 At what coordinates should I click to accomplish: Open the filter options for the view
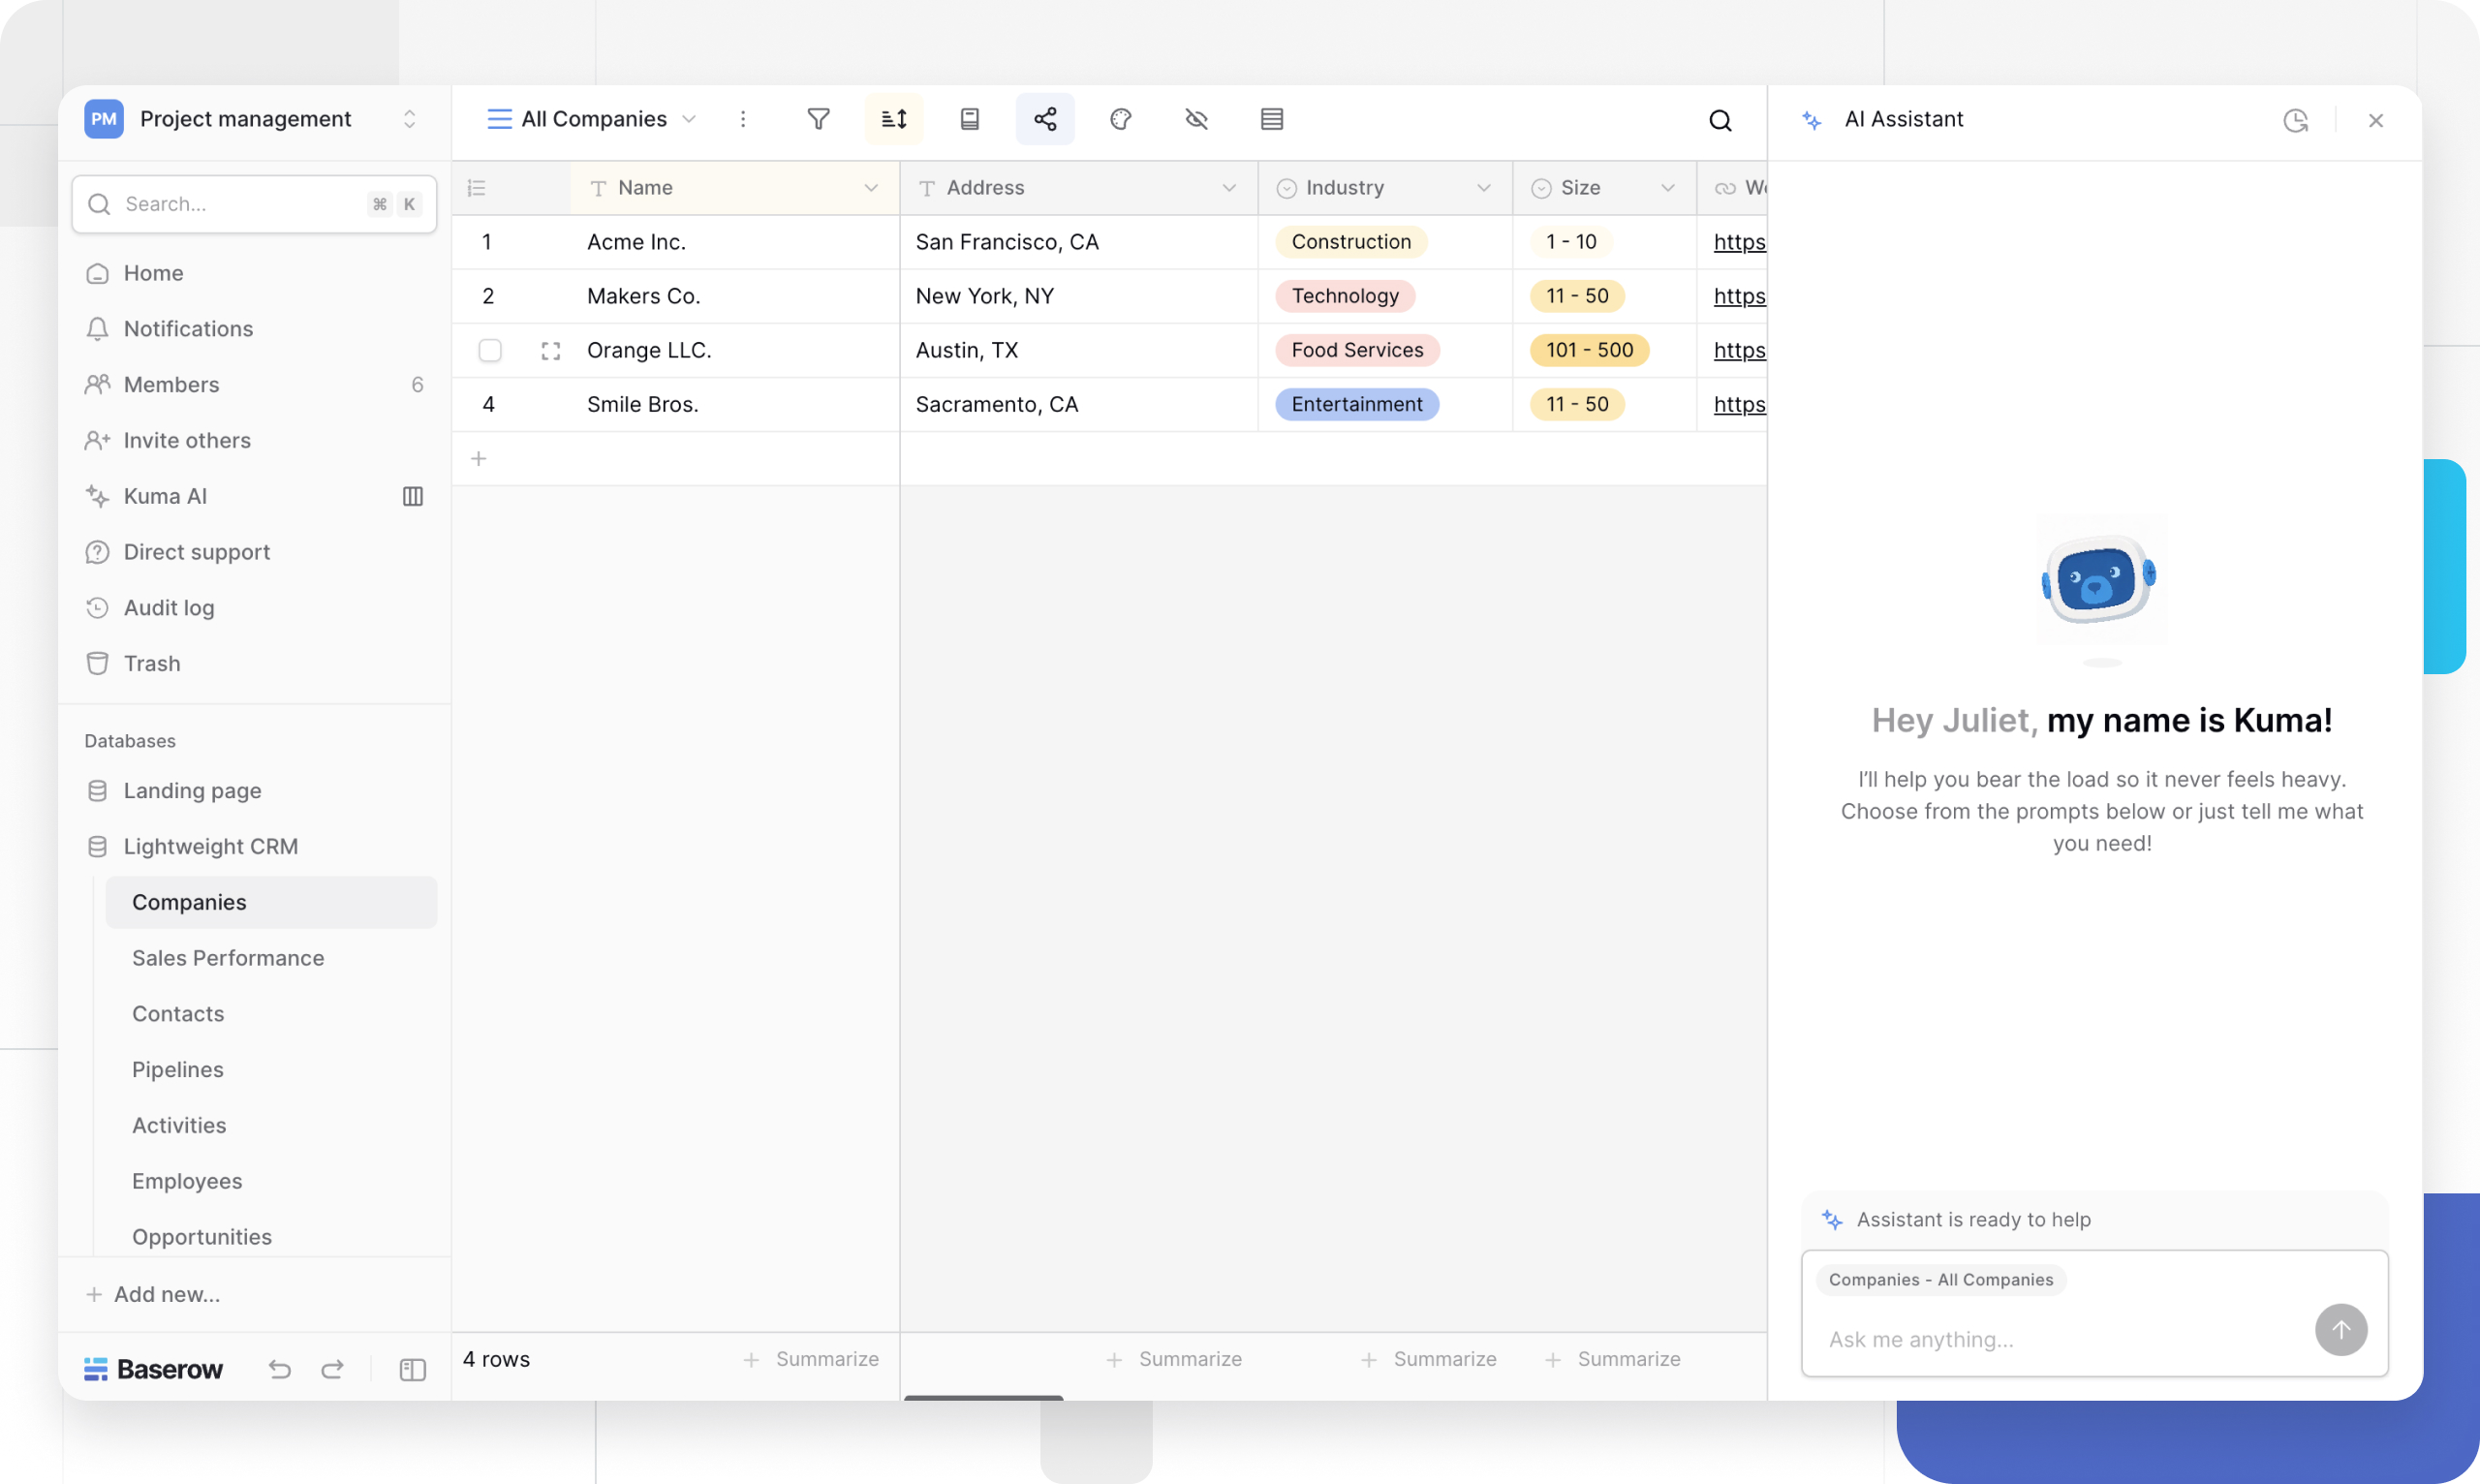[818, 119]
